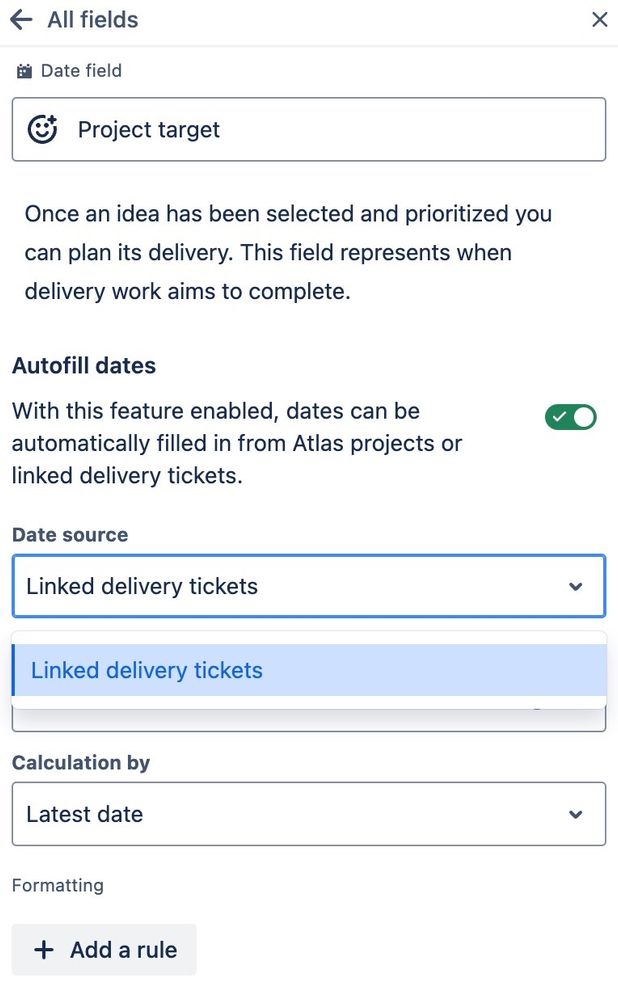Open the Date source dropdown

tap(308, 586)
